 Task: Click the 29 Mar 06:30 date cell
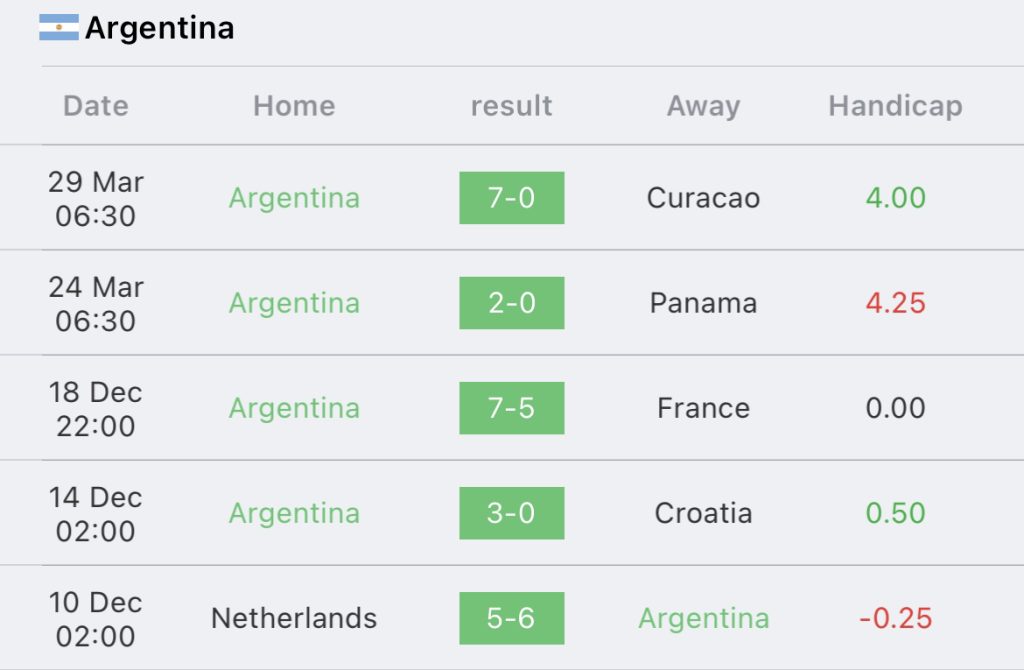point(95,199)
